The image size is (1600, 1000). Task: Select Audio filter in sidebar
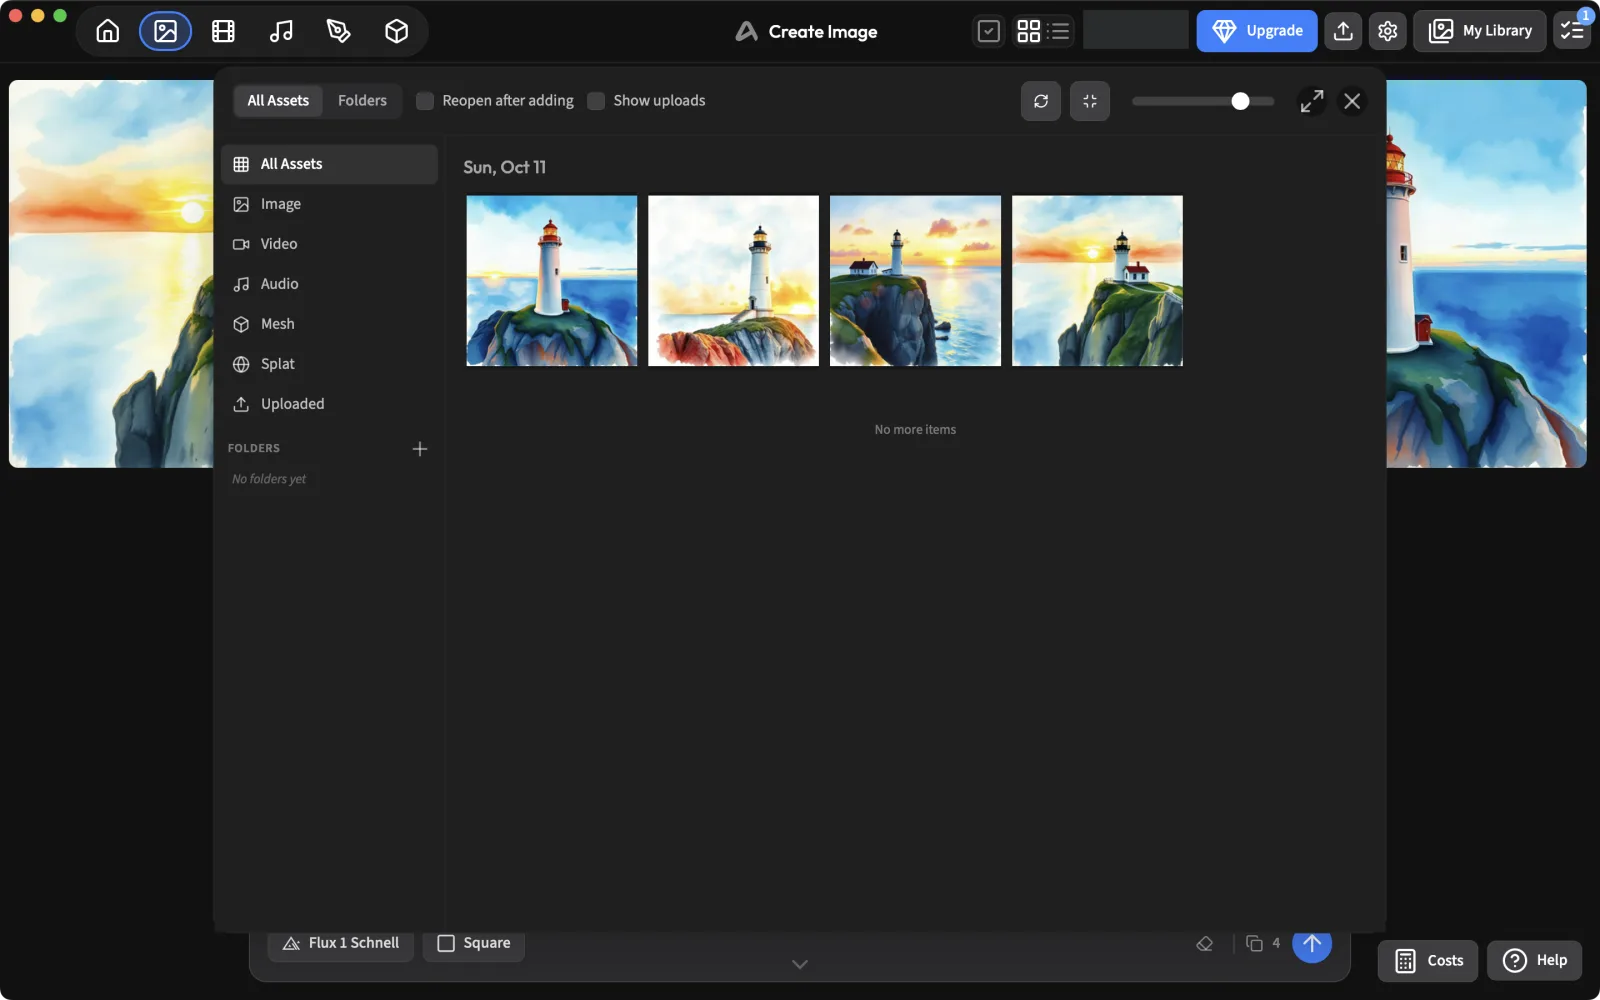pyautogui.click(x=330, y=284)
